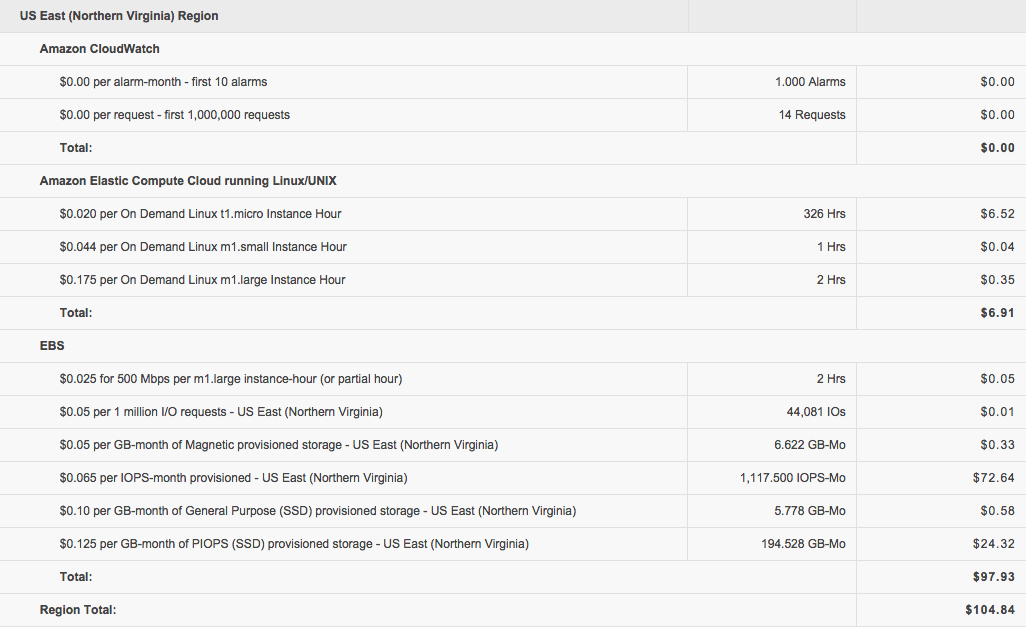Select the $0.04 charge amount
1026x627 pixels.
[x=997, y=247]
